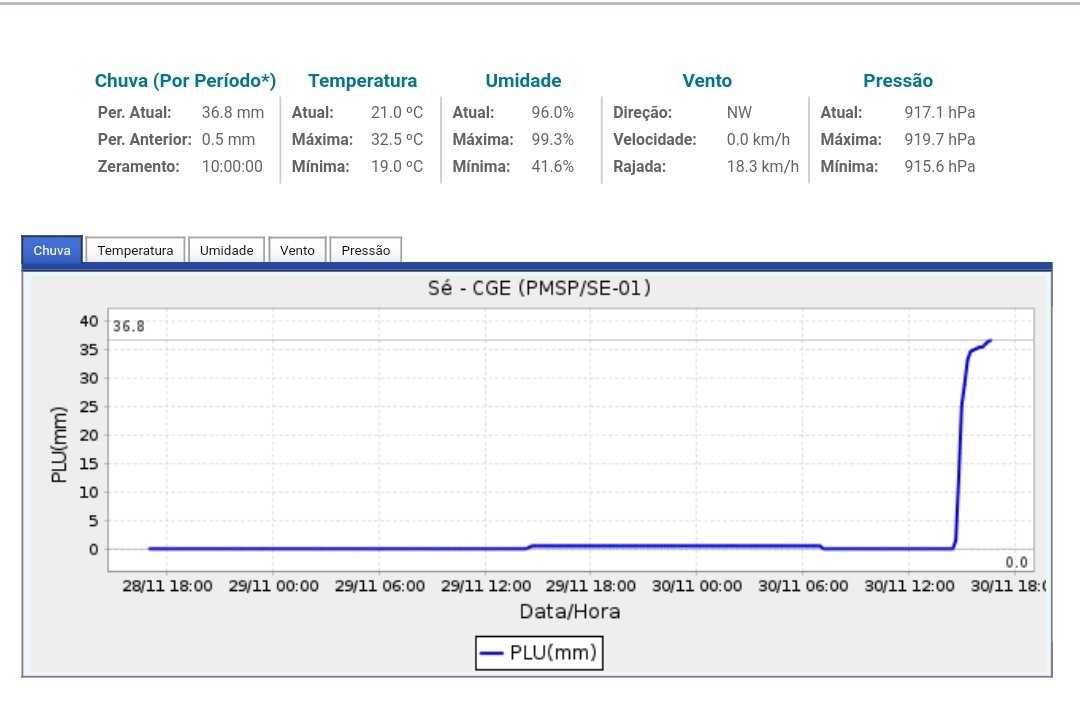Click the Umidade summary heading
This screenshot has width=1080, height=717.
tap(523, 81)
